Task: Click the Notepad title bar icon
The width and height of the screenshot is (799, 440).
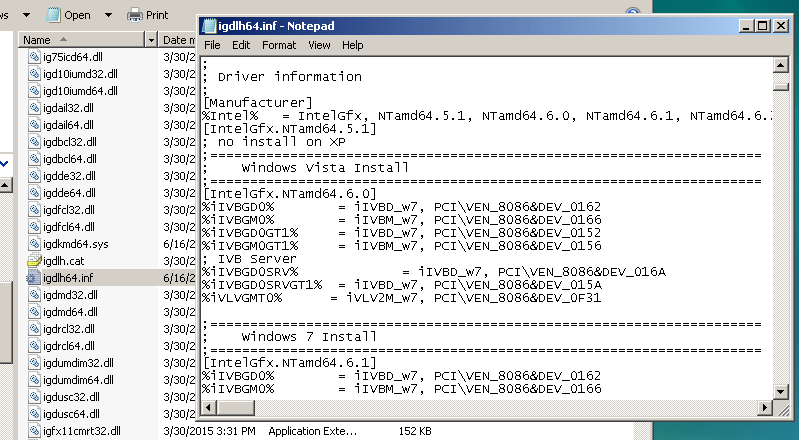Action: 208,27
